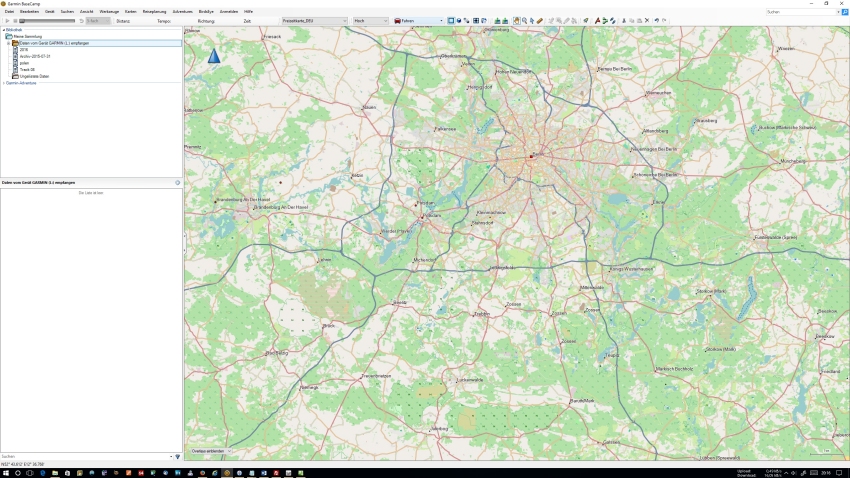850x478 pixels.
Task: Select the measure ruler tool
Action: click(540, 21)
